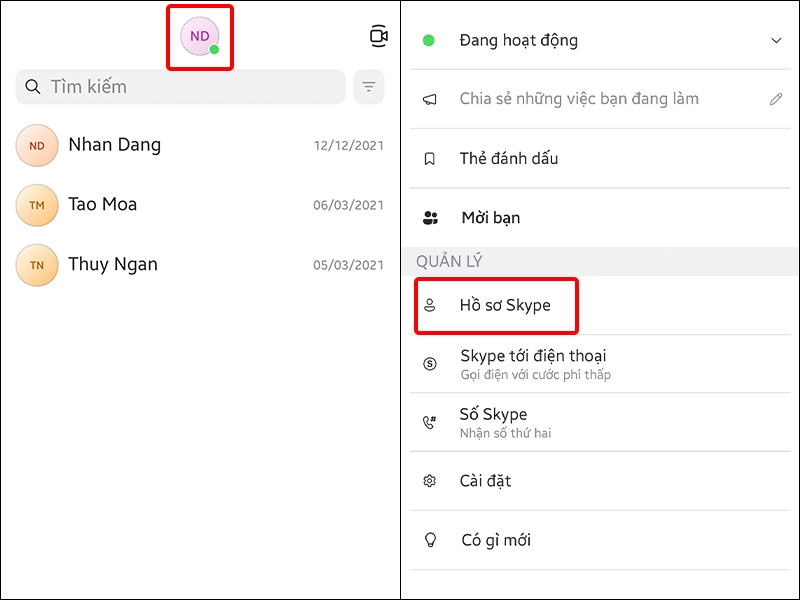
Task: Open Số Skype option
Action: [x=601, y=422]
